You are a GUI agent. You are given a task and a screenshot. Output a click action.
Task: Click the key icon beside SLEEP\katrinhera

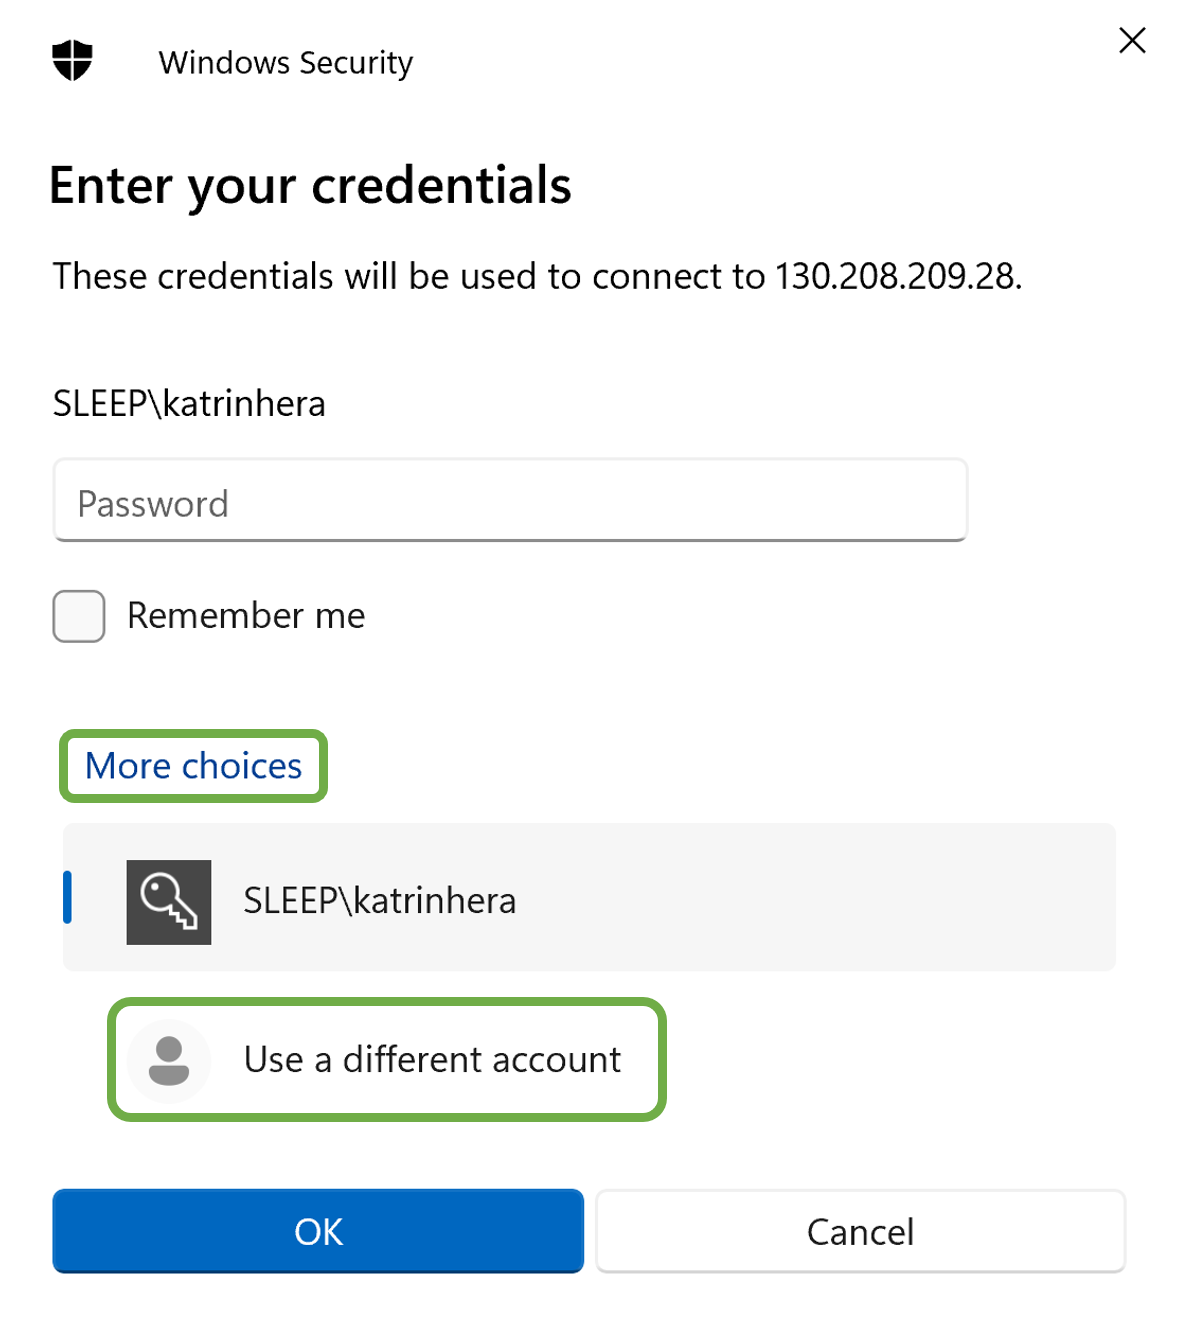tap(169, 902)
